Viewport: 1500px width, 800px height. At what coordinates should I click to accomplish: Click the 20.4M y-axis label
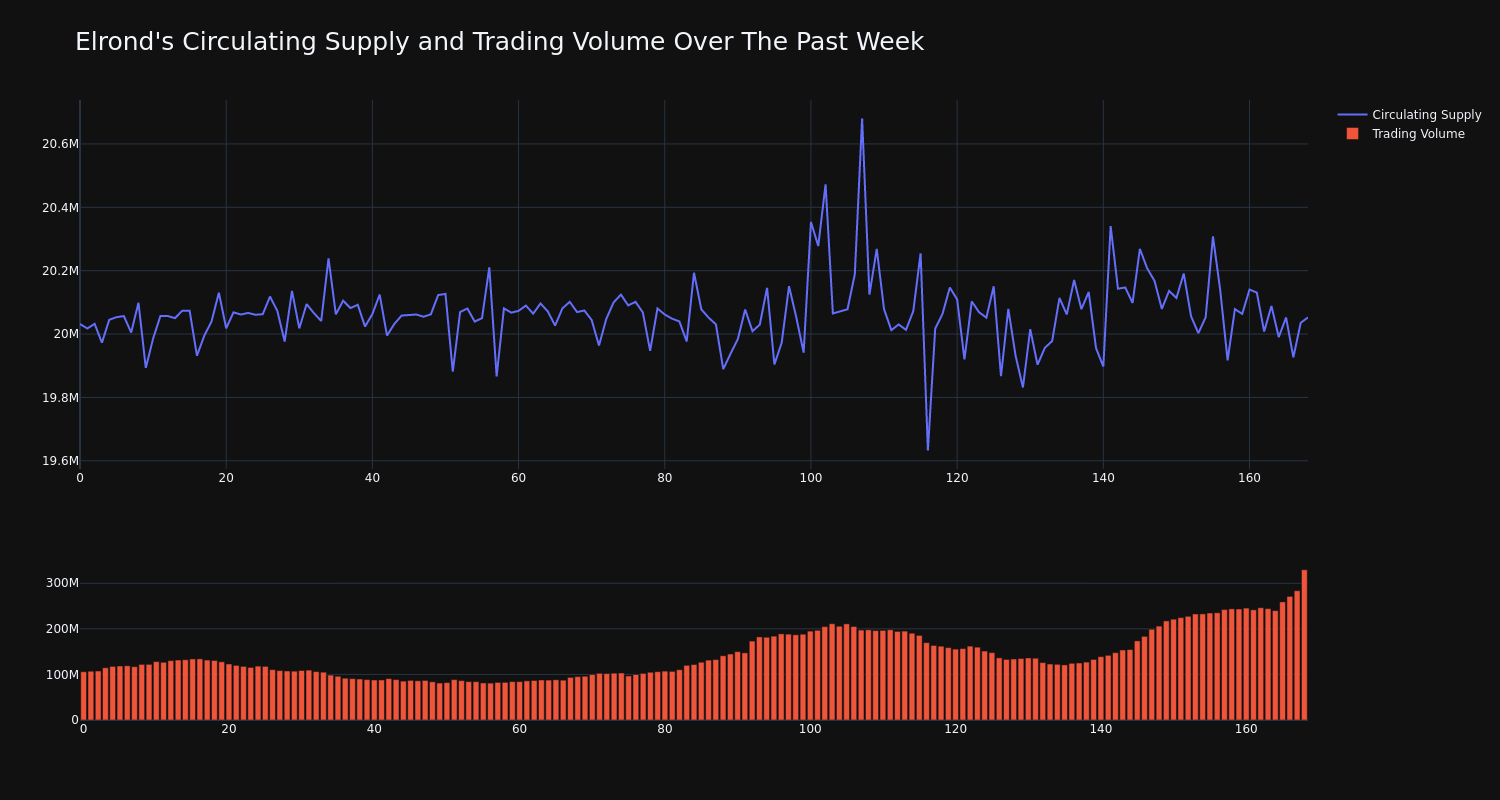point(60,208)
